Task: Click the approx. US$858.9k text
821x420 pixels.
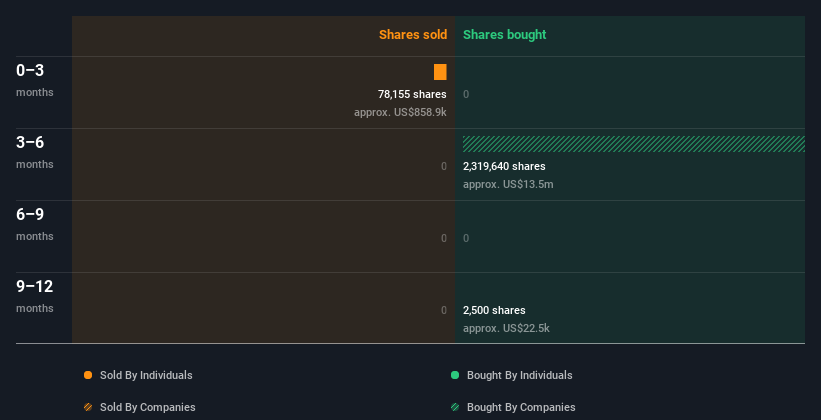Action: pyautogui.click(x=400, y=112)
